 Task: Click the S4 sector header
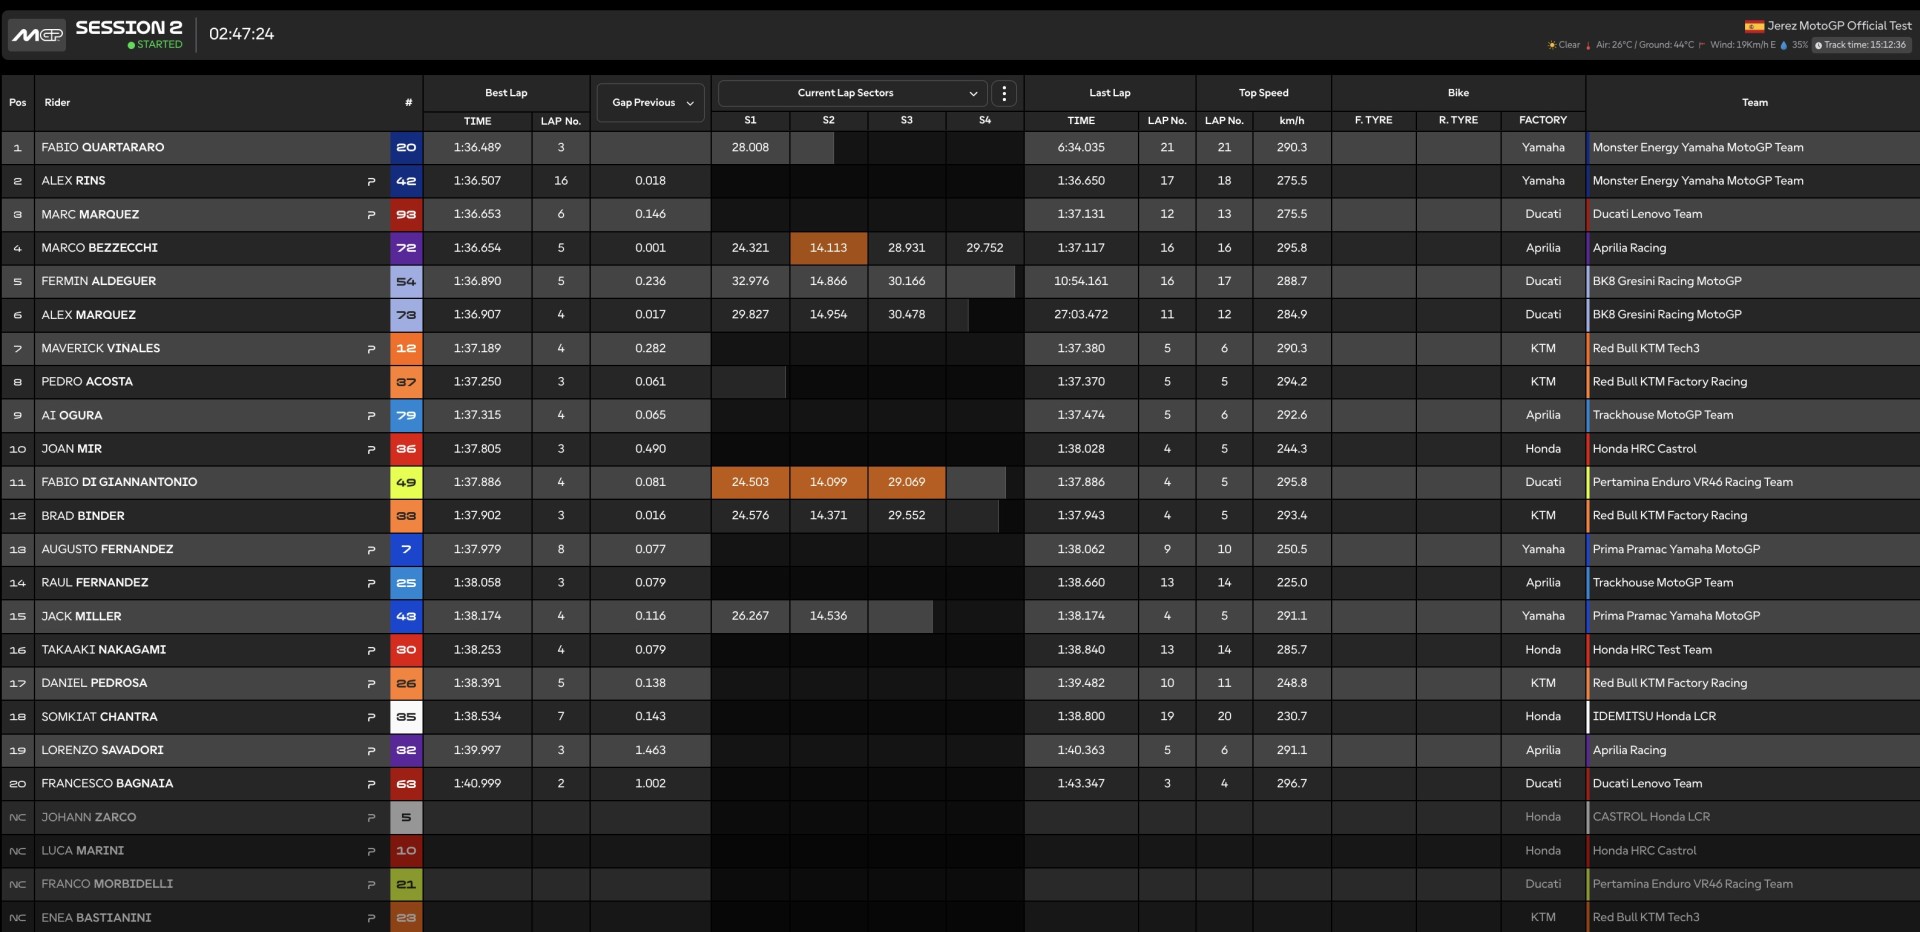tap(985, 120)
